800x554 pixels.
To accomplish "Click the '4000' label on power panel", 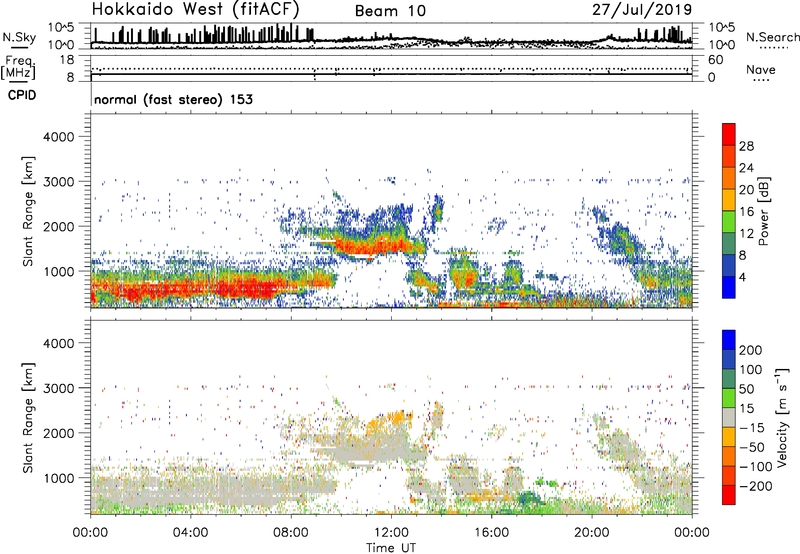I will (x=58, y=137).
